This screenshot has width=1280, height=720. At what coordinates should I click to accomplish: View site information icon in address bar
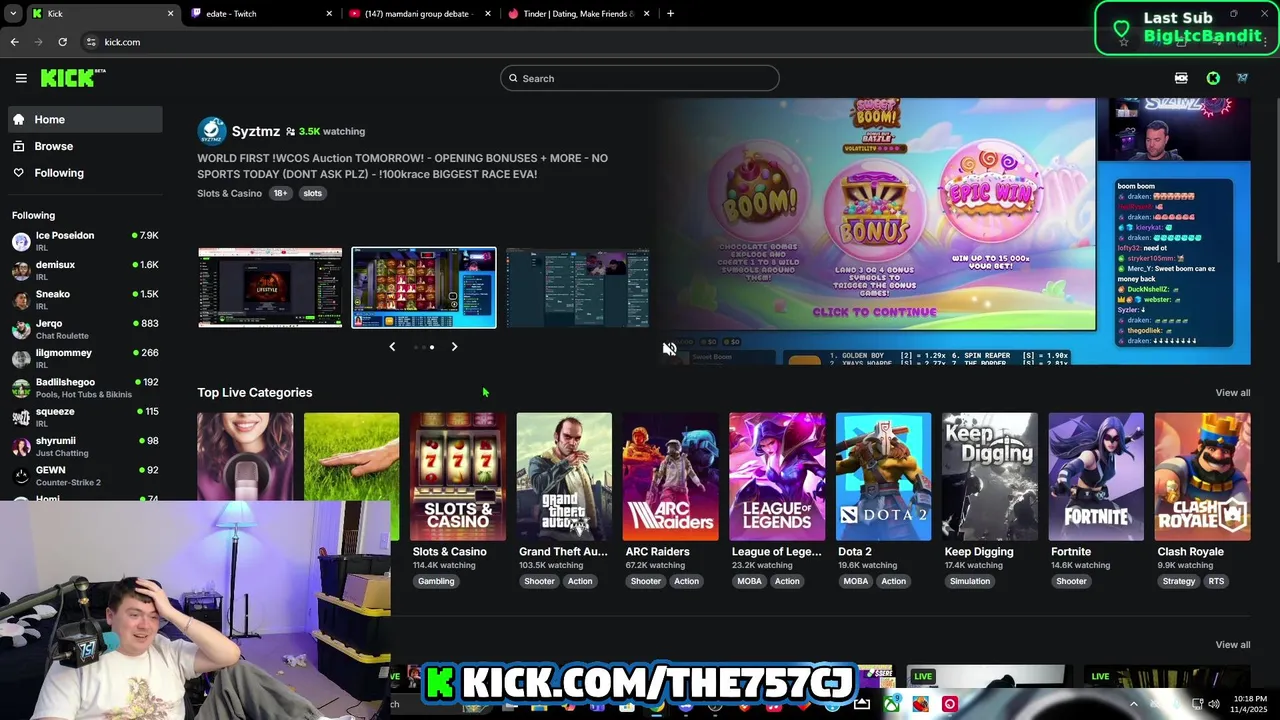coord(91,42)
